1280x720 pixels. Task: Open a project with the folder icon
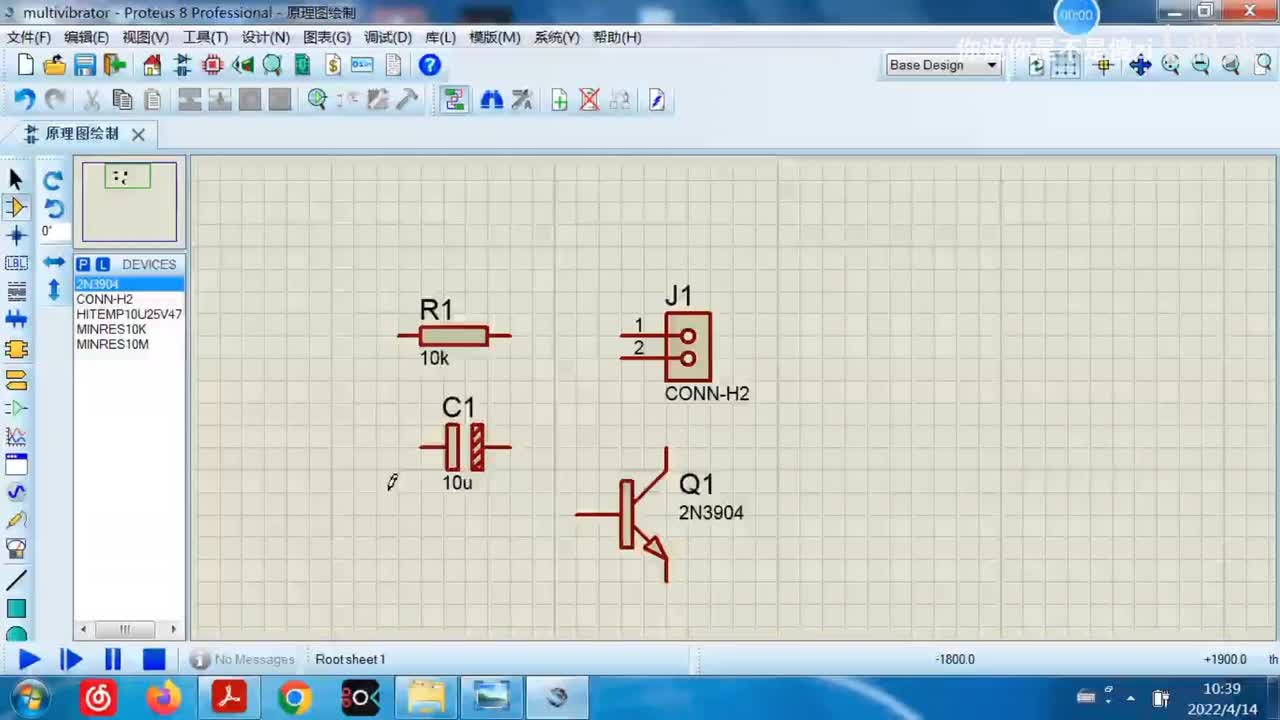[55, 65]
